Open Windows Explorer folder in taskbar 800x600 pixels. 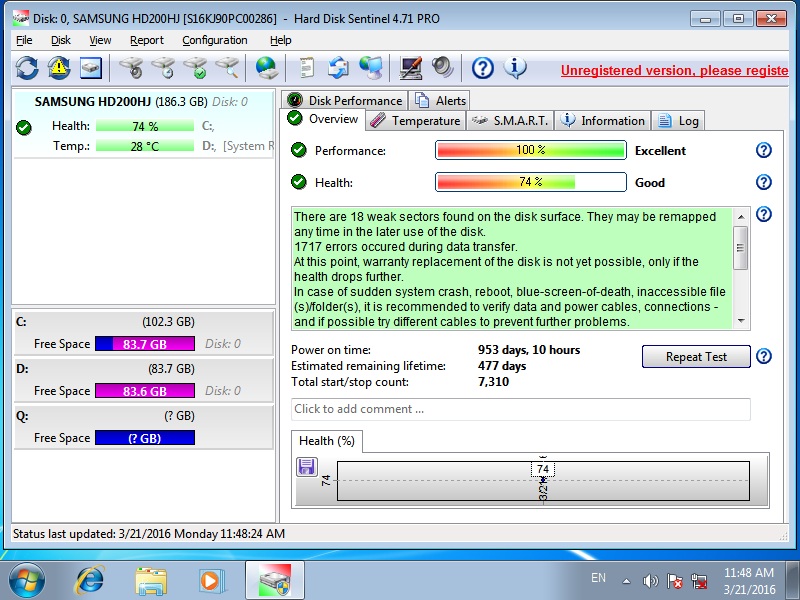(x=151, y=581)
